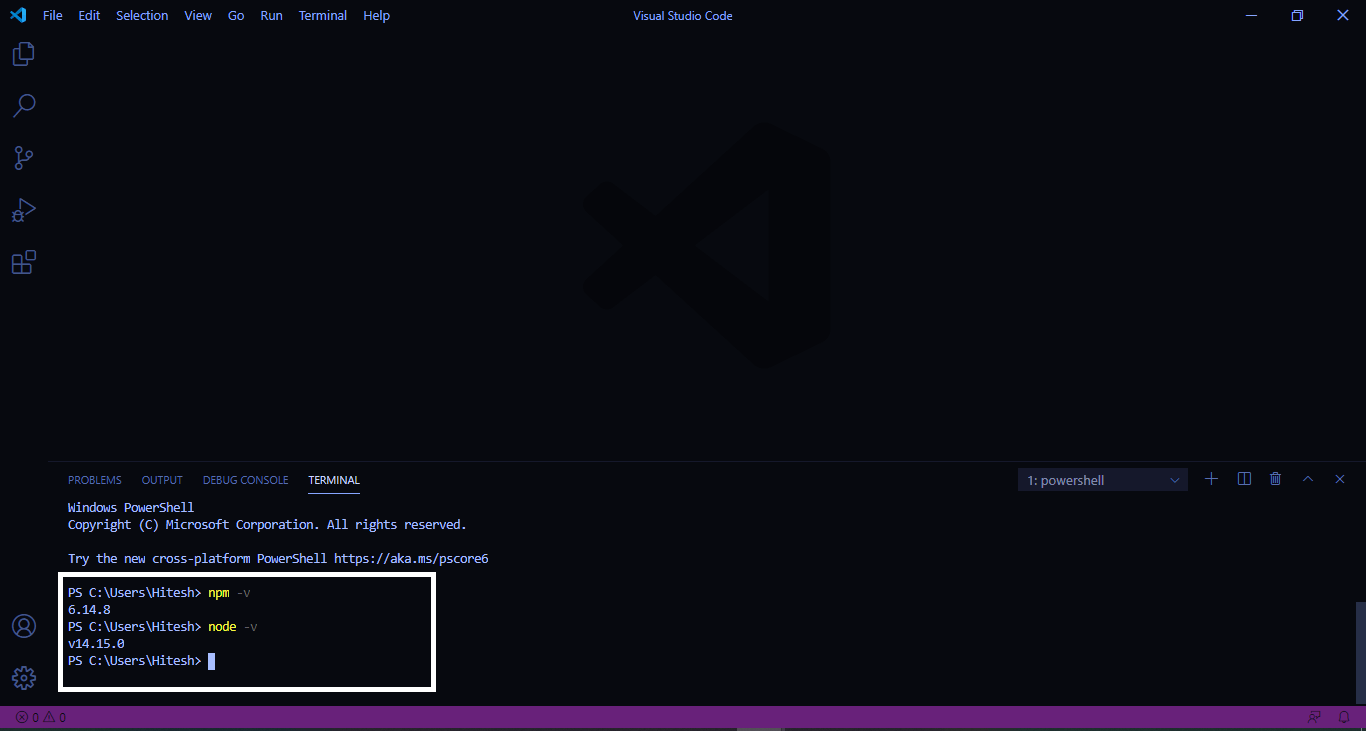Screen dimensions: 1366x731
Task: Click the 'npm -v' command text
Action: tap(229, 593)
